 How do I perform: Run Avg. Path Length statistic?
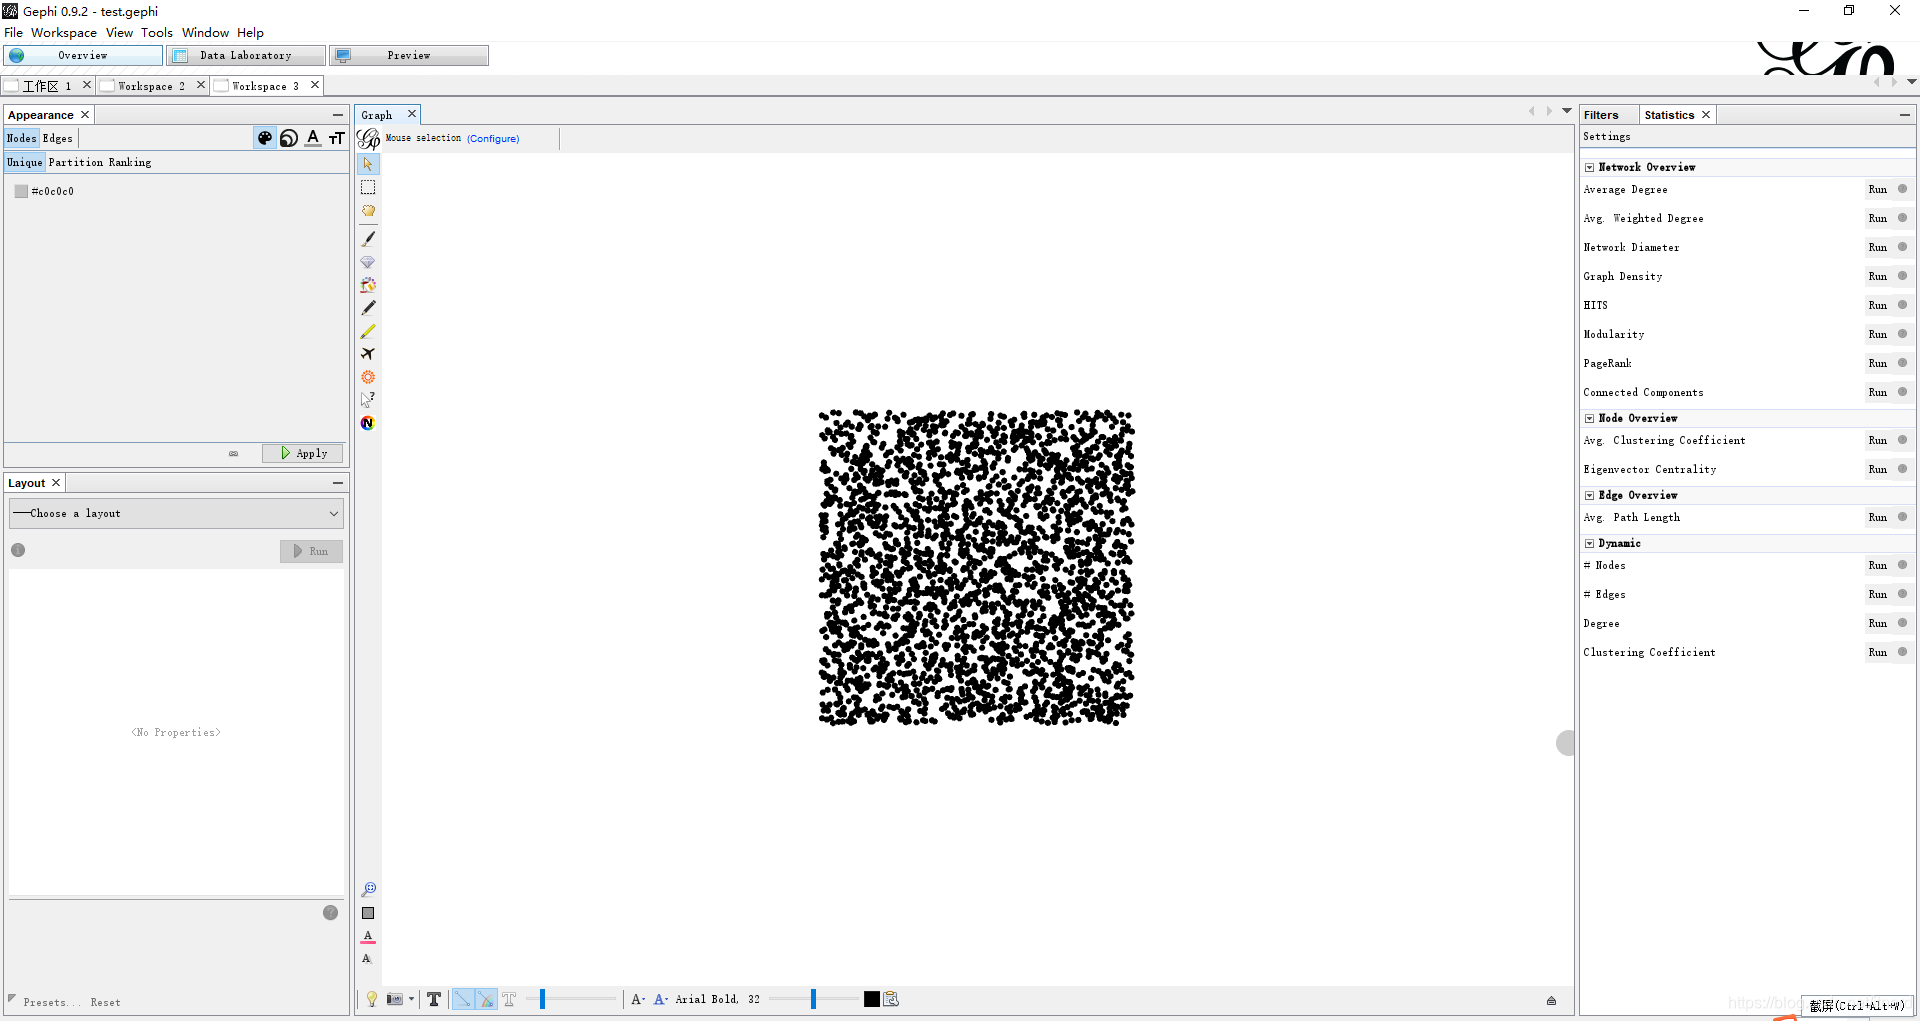click(1878, 518)
